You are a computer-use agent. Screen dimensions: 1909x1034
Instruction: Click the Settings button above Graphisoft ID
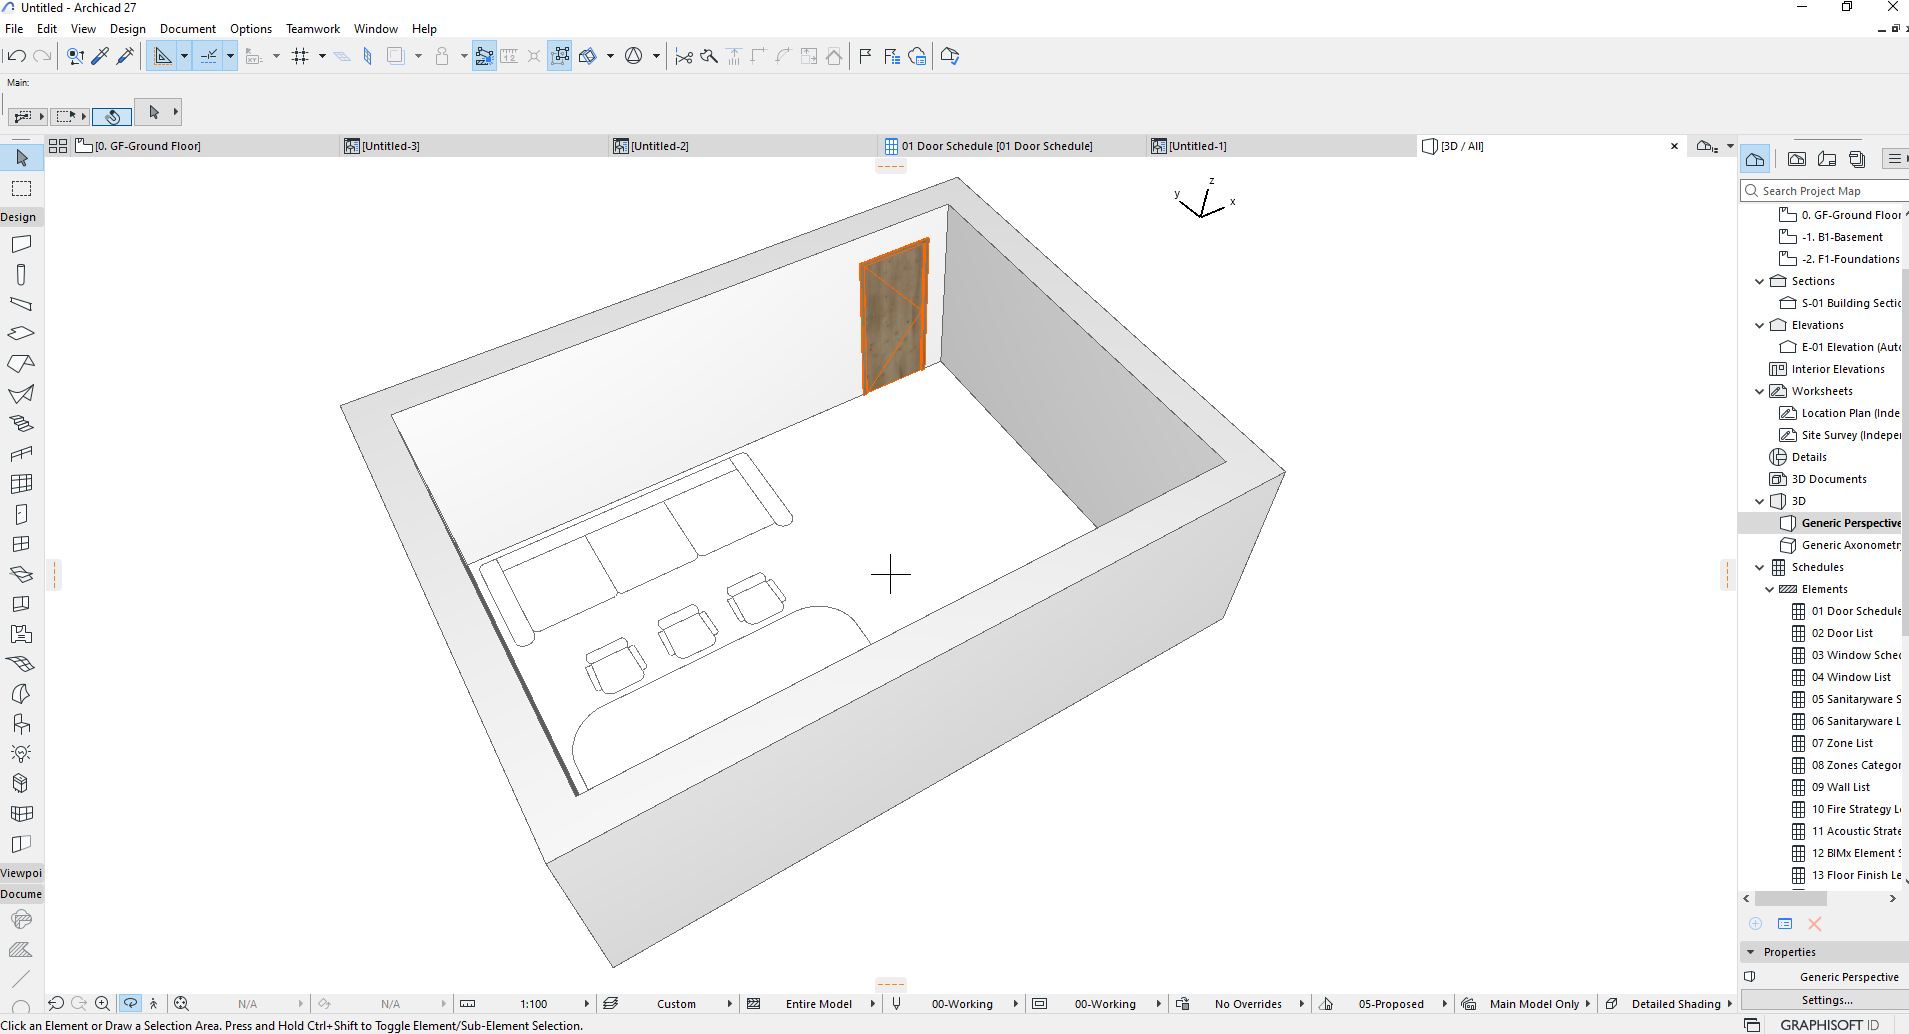1828,1000
